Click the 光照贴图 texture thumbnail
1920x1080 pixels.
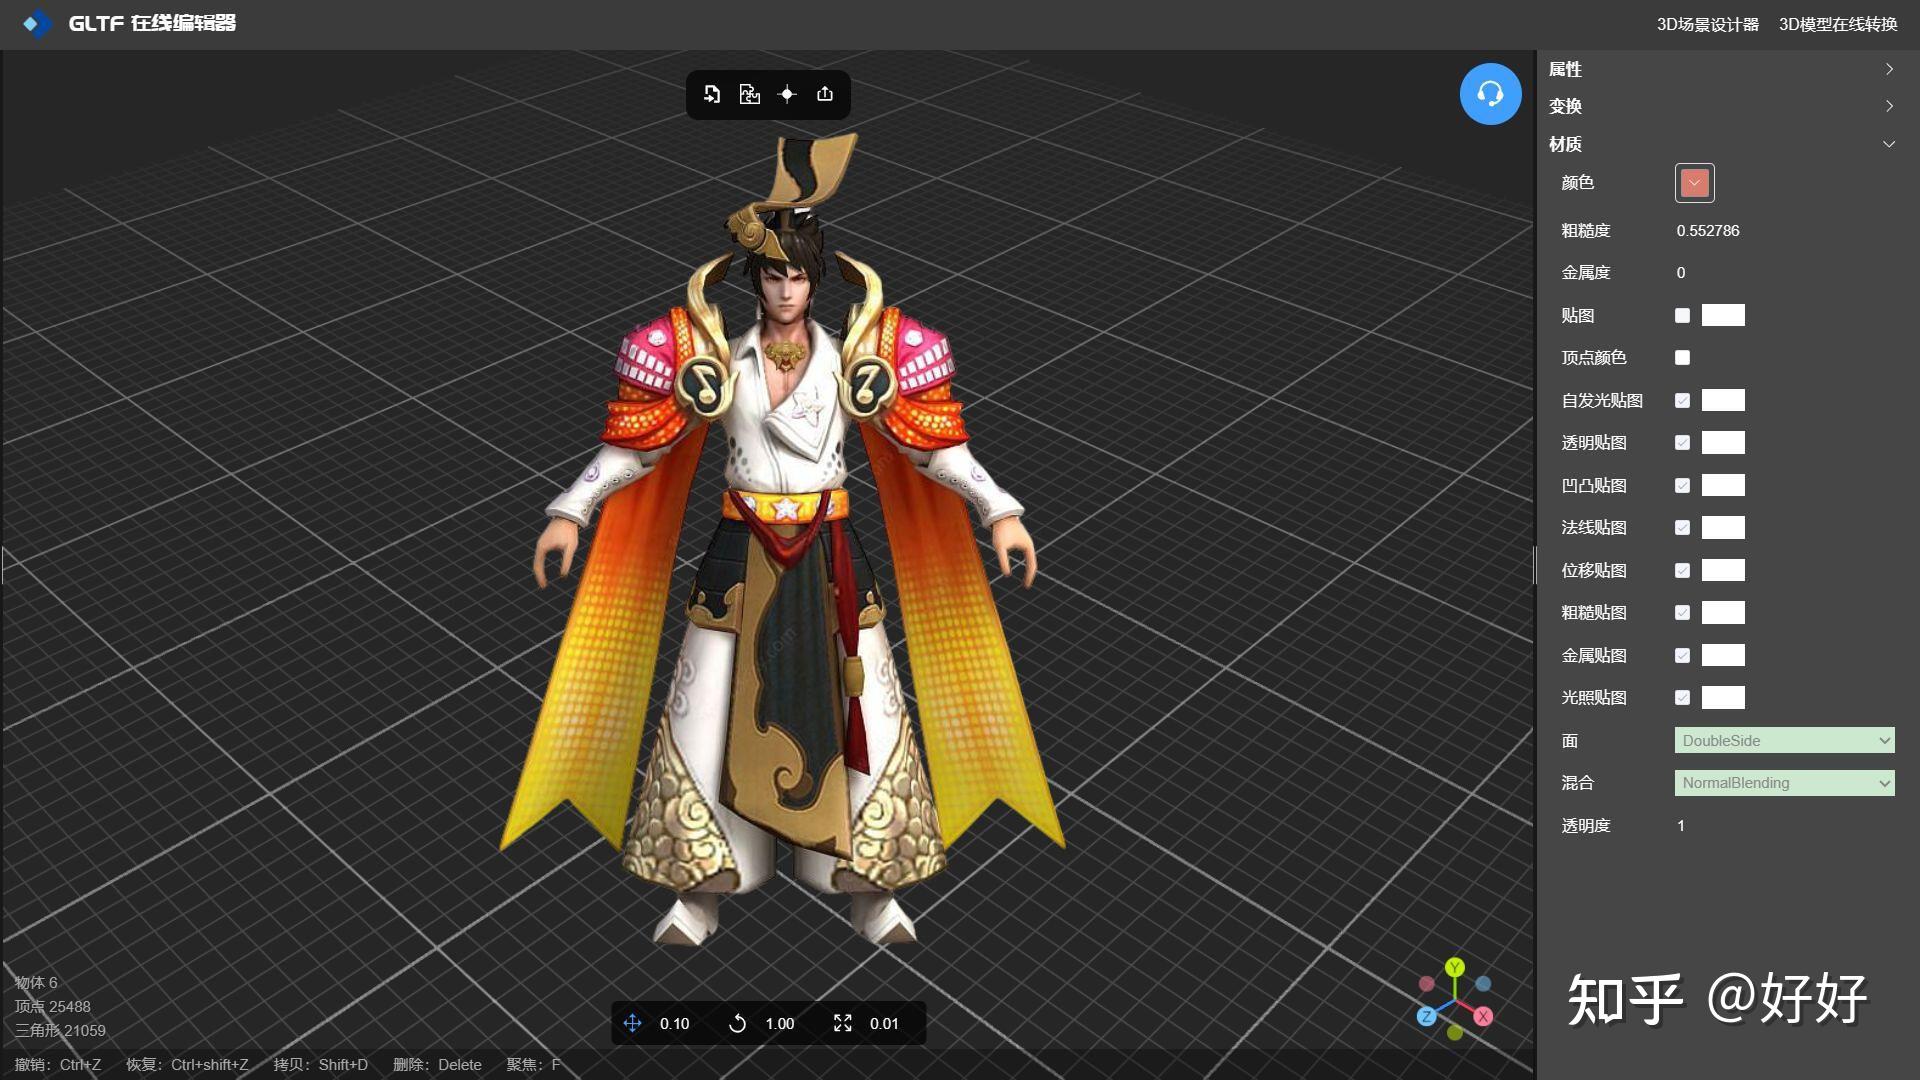click(1723, 697)
